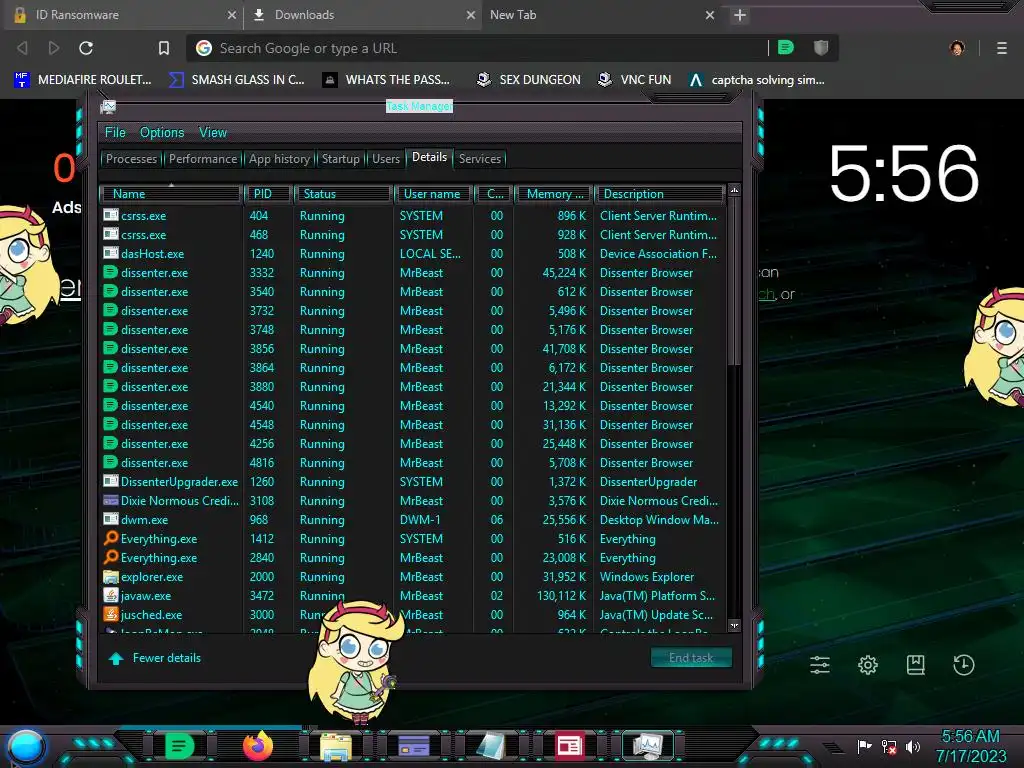Click the bookmark page icon
The image size is (1024, 768).
click(x=164, y=48)
